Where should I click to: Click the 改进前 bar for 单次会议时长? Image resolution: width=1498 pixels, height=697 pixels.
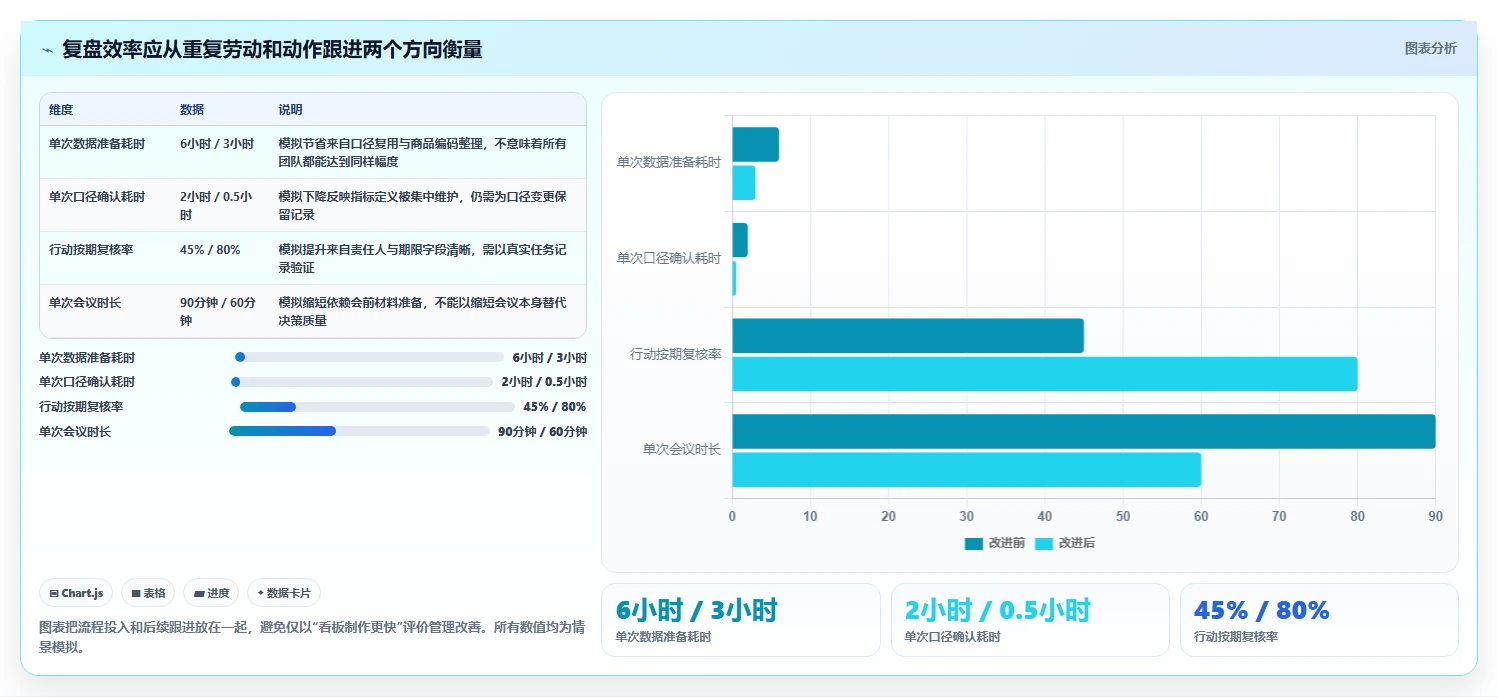[x=1083, y=431]
